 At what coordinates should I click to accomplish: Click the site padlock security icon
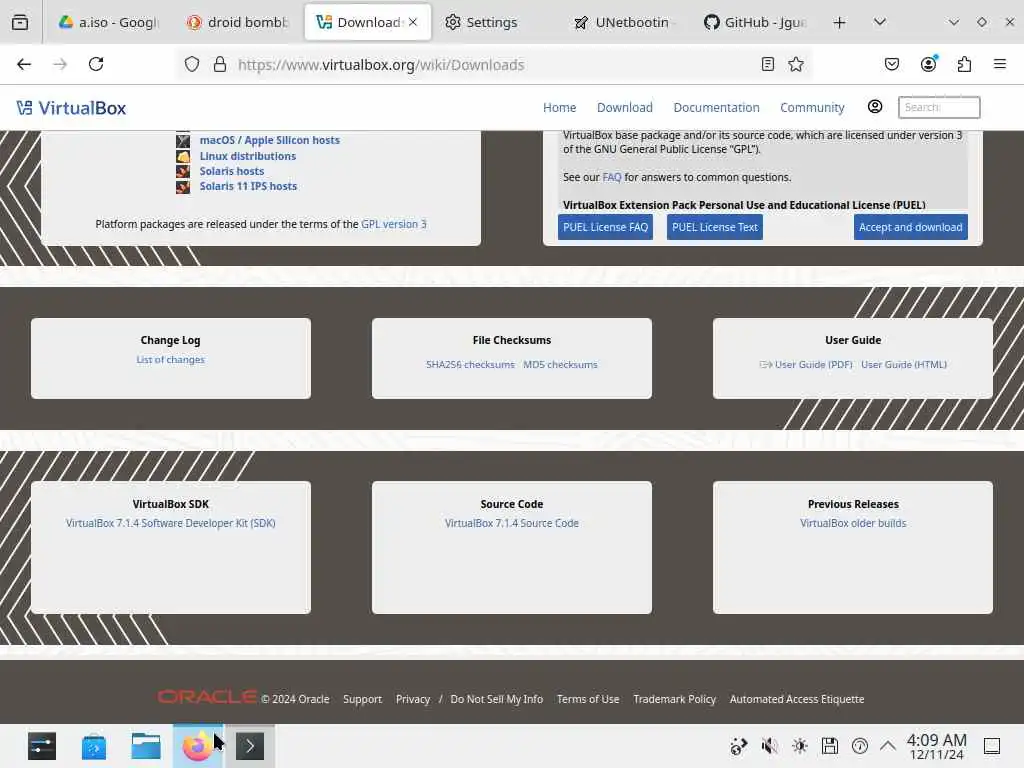[x=220, y=64]
